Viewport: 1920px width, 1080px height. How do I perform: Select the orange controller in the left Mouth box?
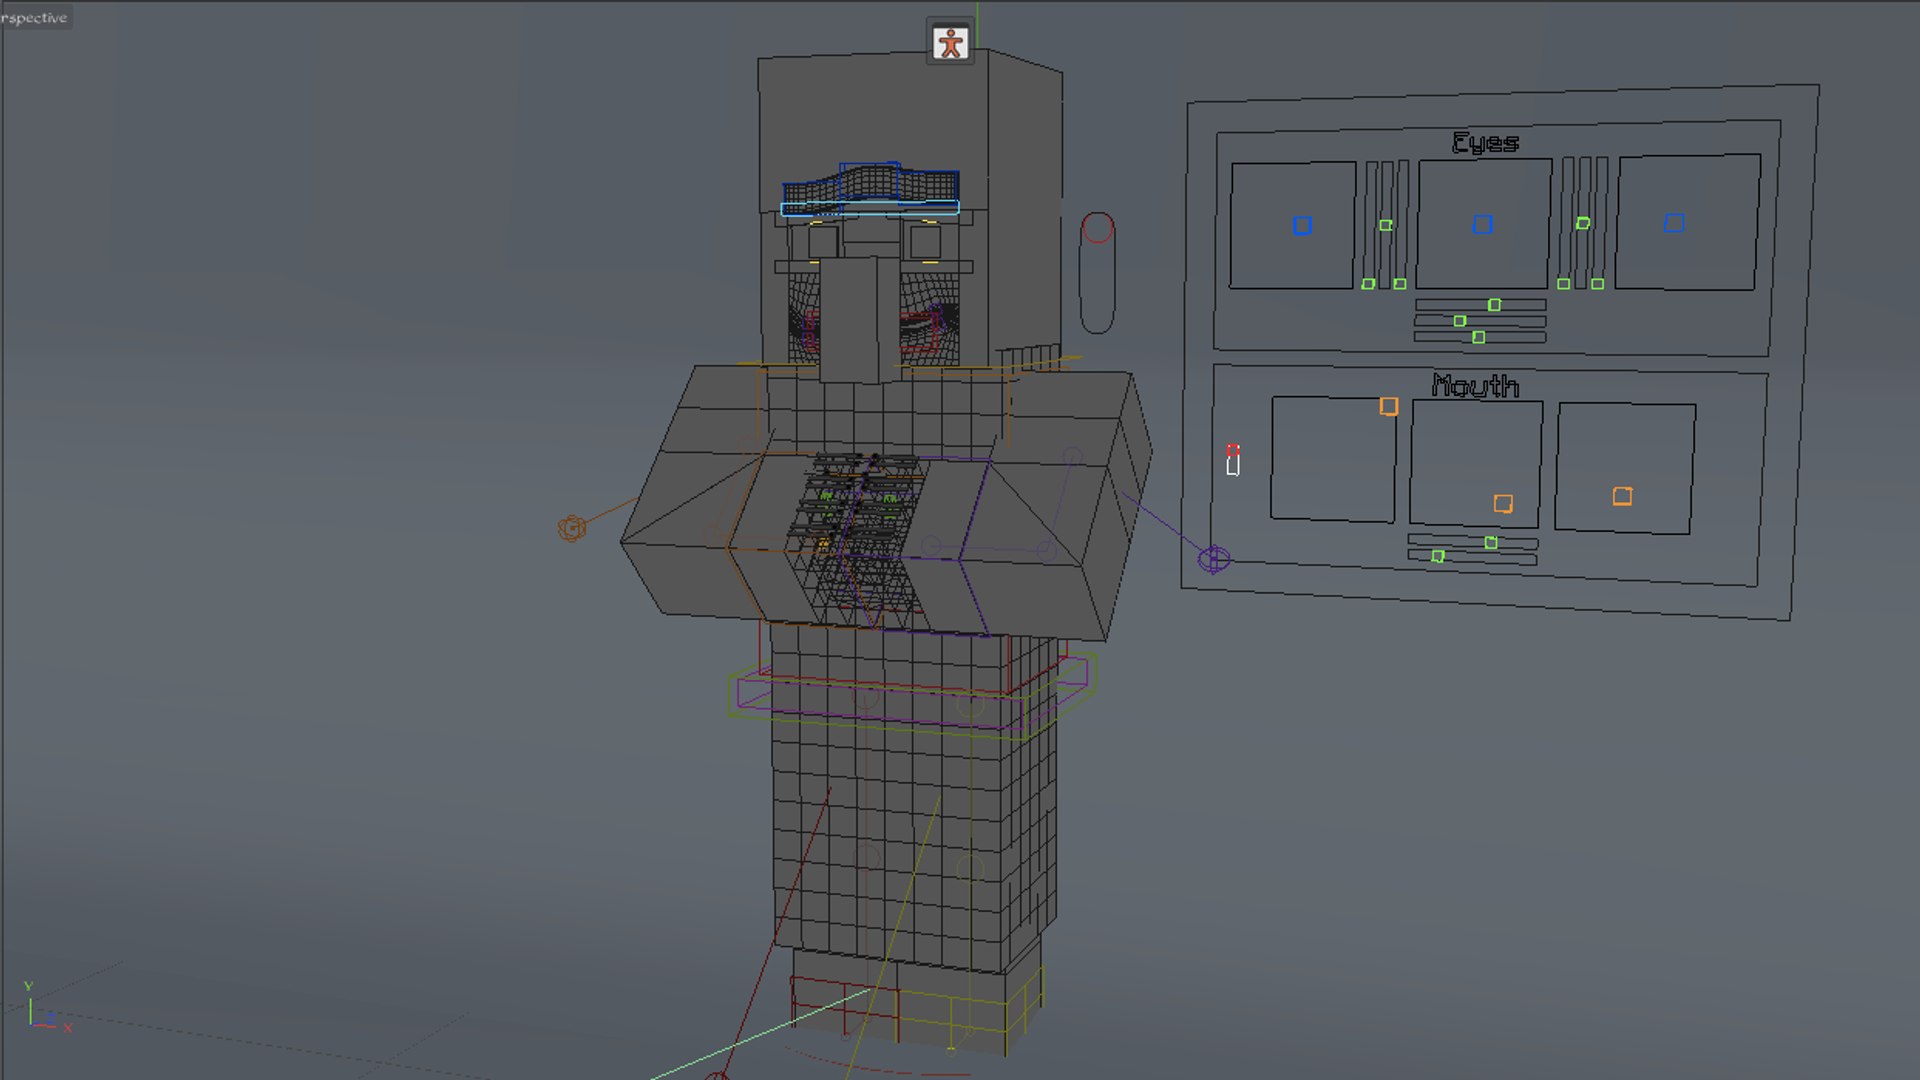tap(1389, 406)
